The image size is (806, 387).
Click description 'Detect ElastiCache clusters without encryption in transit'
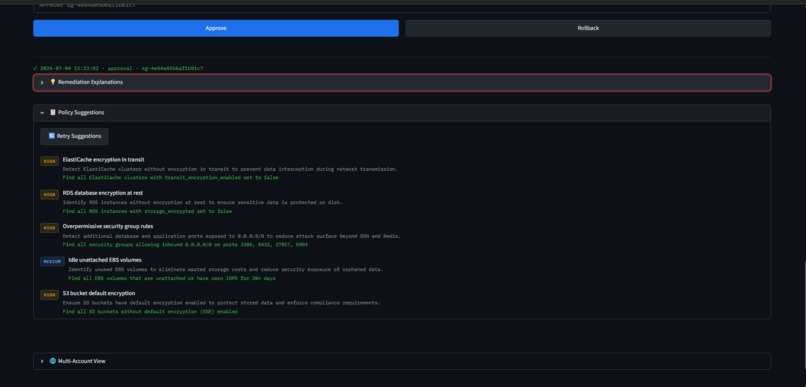coord(230,169)
